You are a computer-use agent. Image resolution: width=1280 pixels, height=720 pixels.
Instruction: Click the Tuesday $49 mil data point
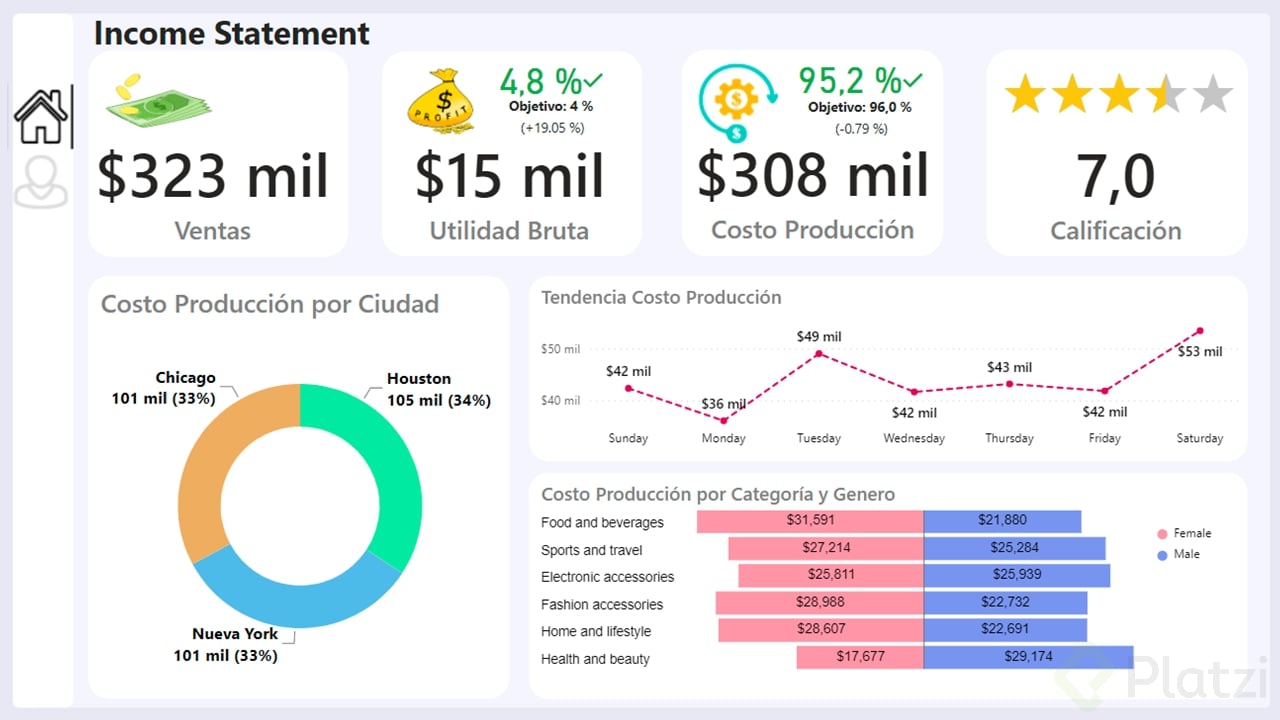[x=819, y=352]
